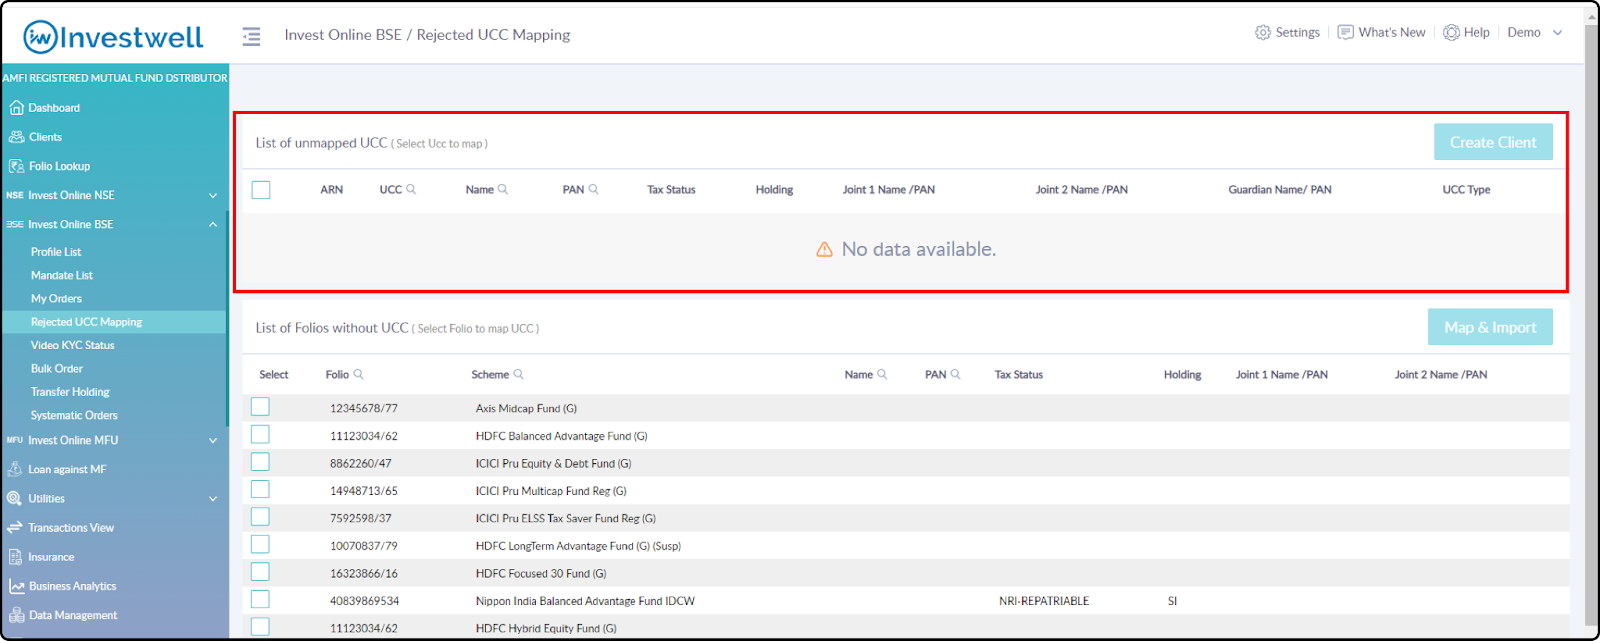
Task: Click the Business Analytics chart icon
Action: [16, 586]
